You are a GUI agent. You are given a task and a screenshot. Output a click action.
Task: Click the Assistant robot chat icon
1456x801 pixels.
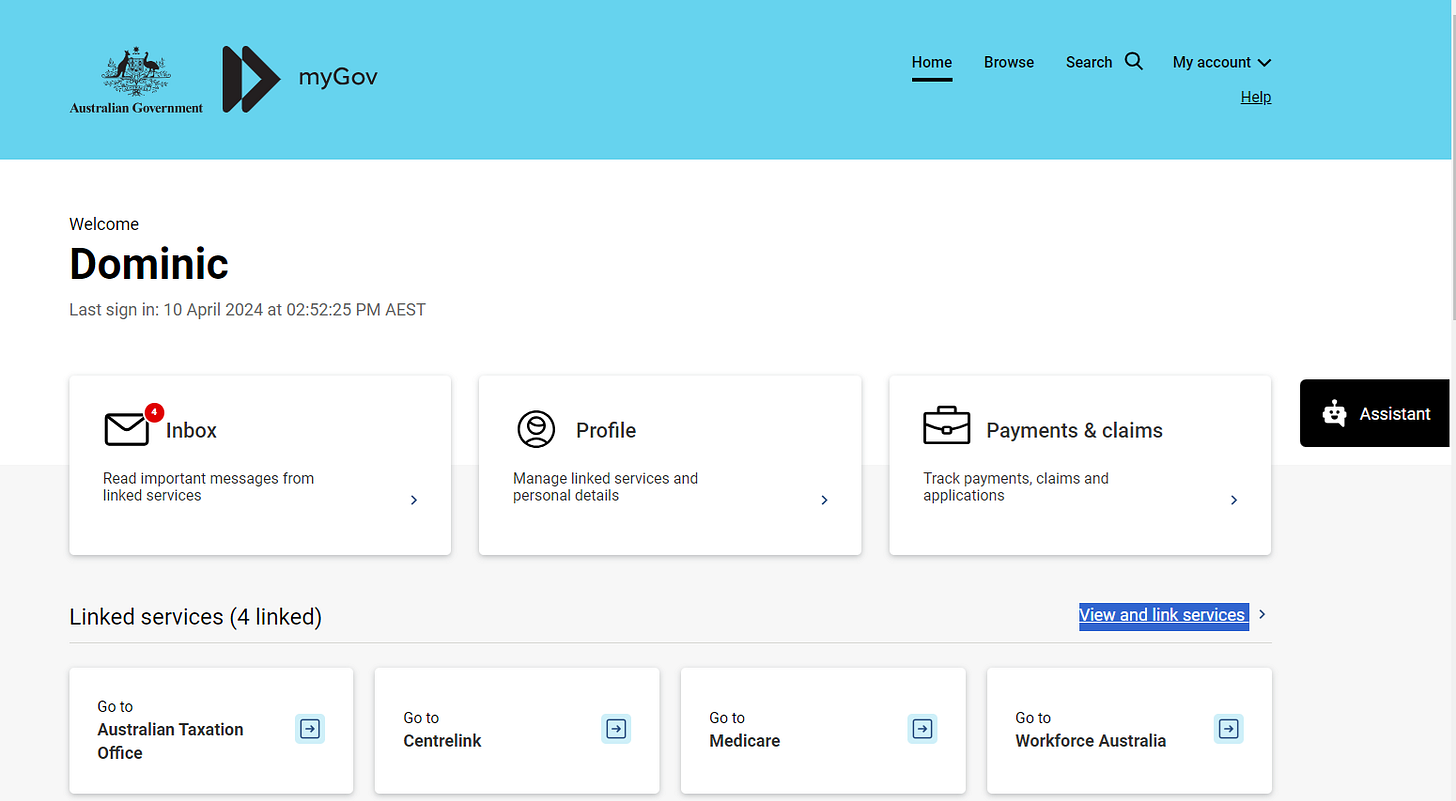pyautogui.click(x=1334, y=413)
